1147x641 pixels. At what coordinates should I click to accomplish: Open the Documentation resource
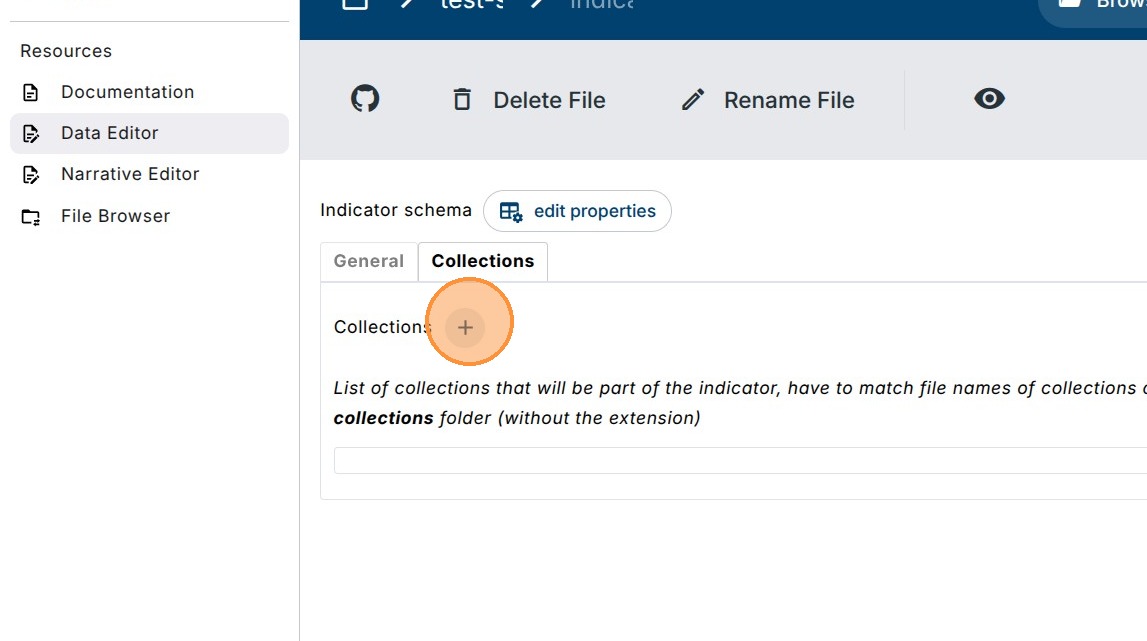pos(127,92)
